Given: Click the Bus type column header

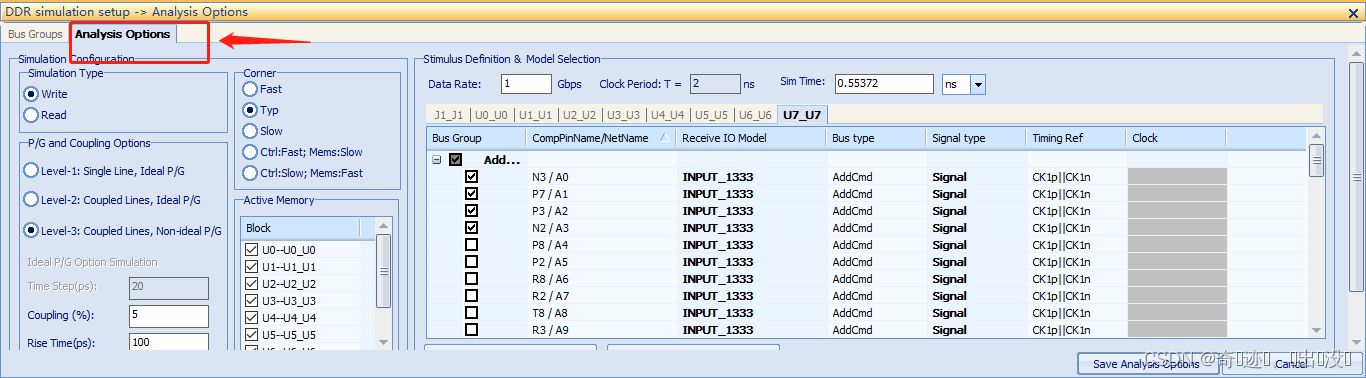Looking at the screenshot, I should [876, 138].
